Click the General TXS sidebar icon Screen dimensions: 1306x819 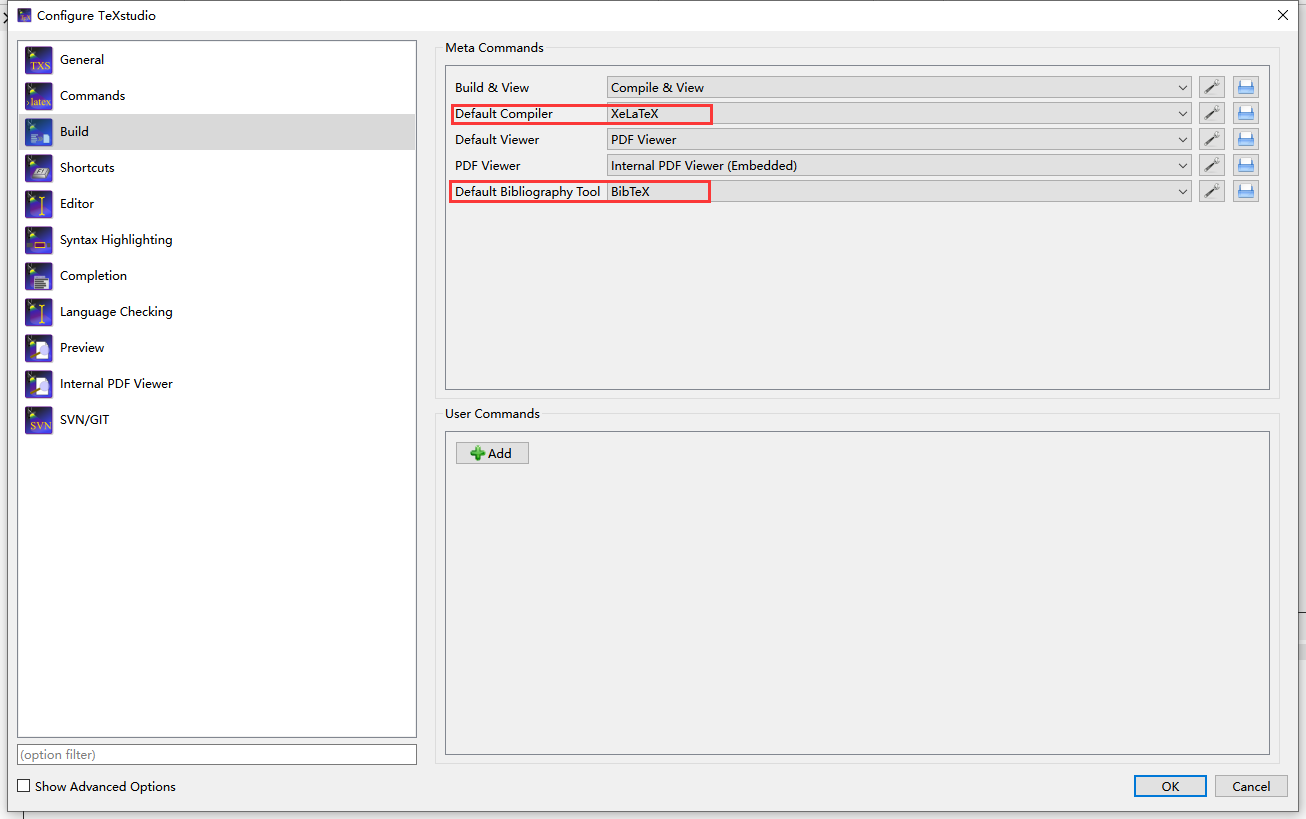click(x=39, y=60)
